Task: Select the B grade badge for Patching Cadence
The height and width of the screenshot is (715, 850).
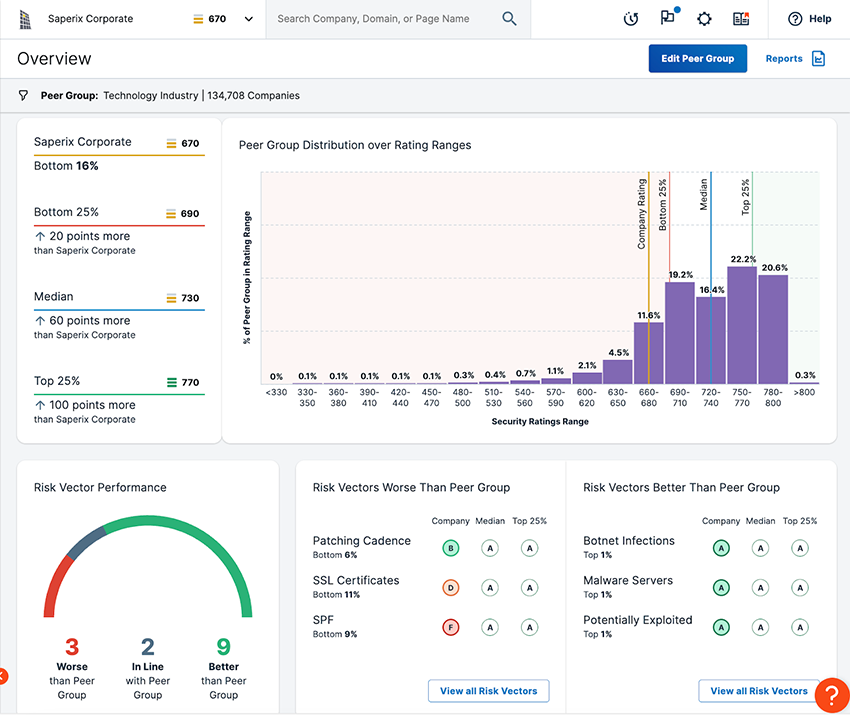Action: tap(450, 548)
